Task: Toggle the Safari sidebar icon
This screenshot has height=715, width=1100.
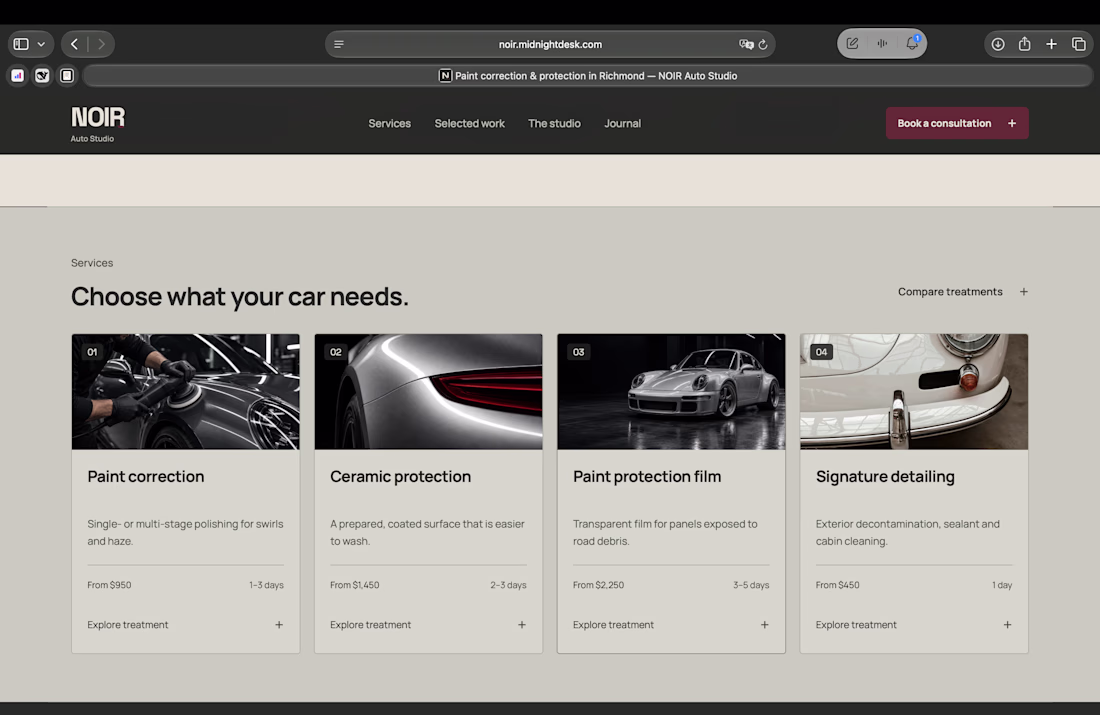Action: click(21, 44)
